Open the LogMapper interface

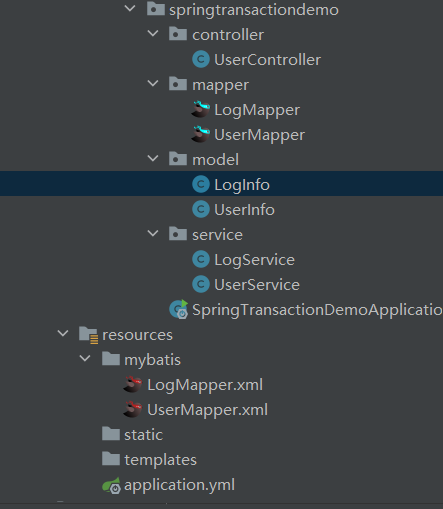click(x=257, y=110)
